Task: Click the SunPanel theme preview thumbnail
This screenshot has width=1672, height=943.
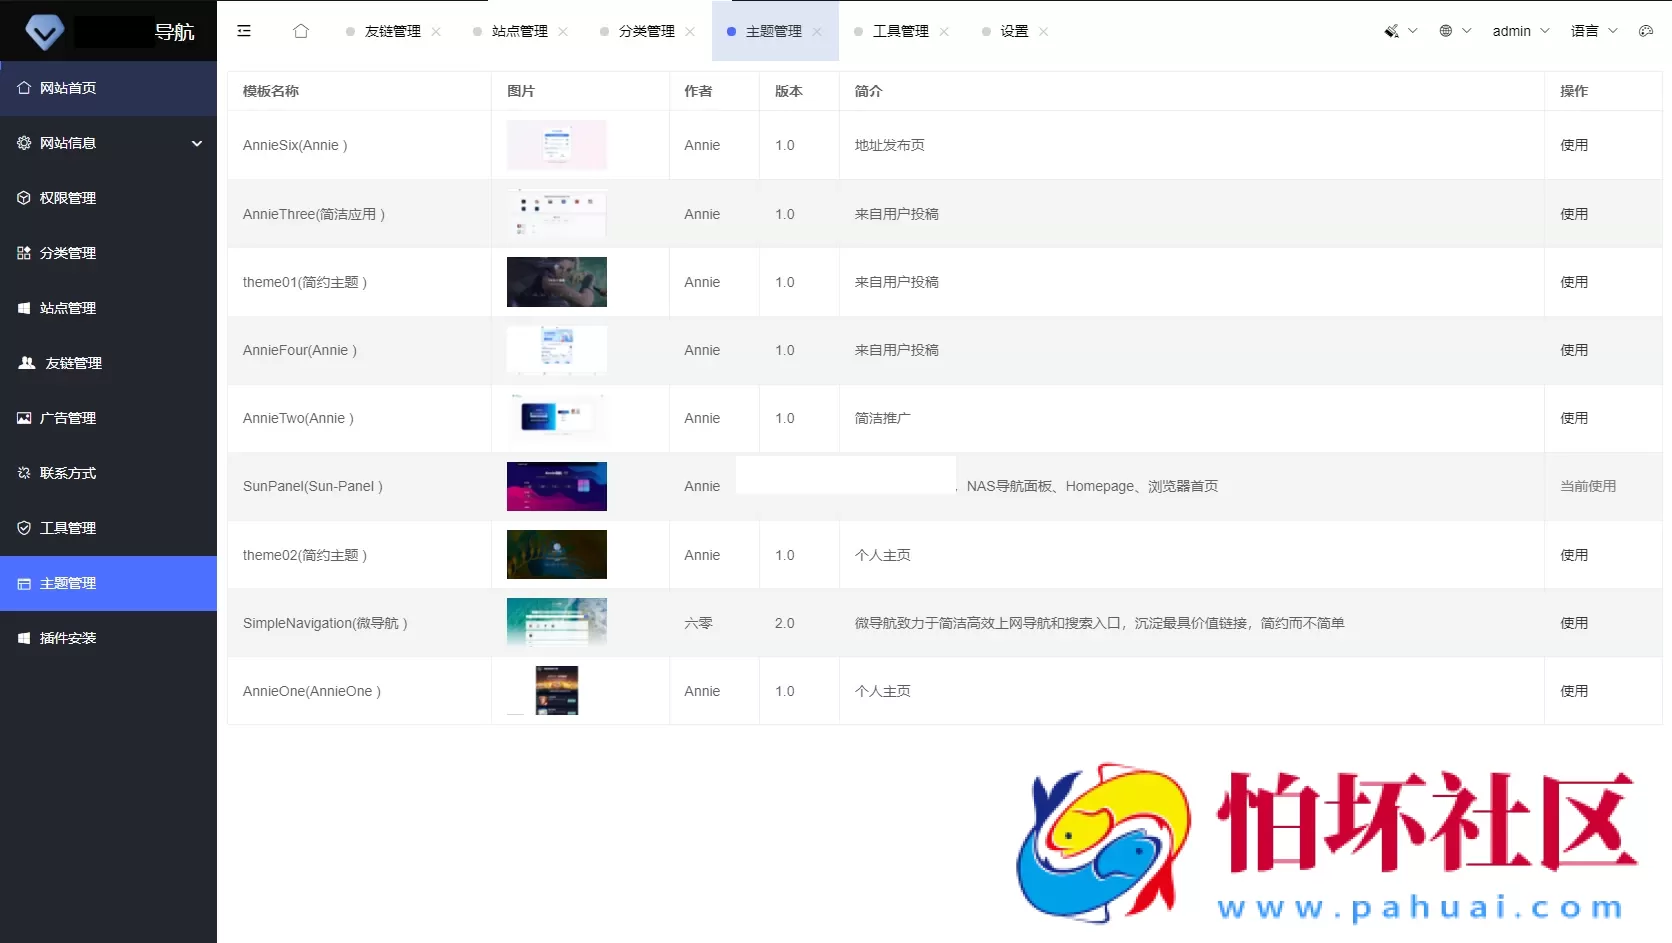Action: [556, 486]
